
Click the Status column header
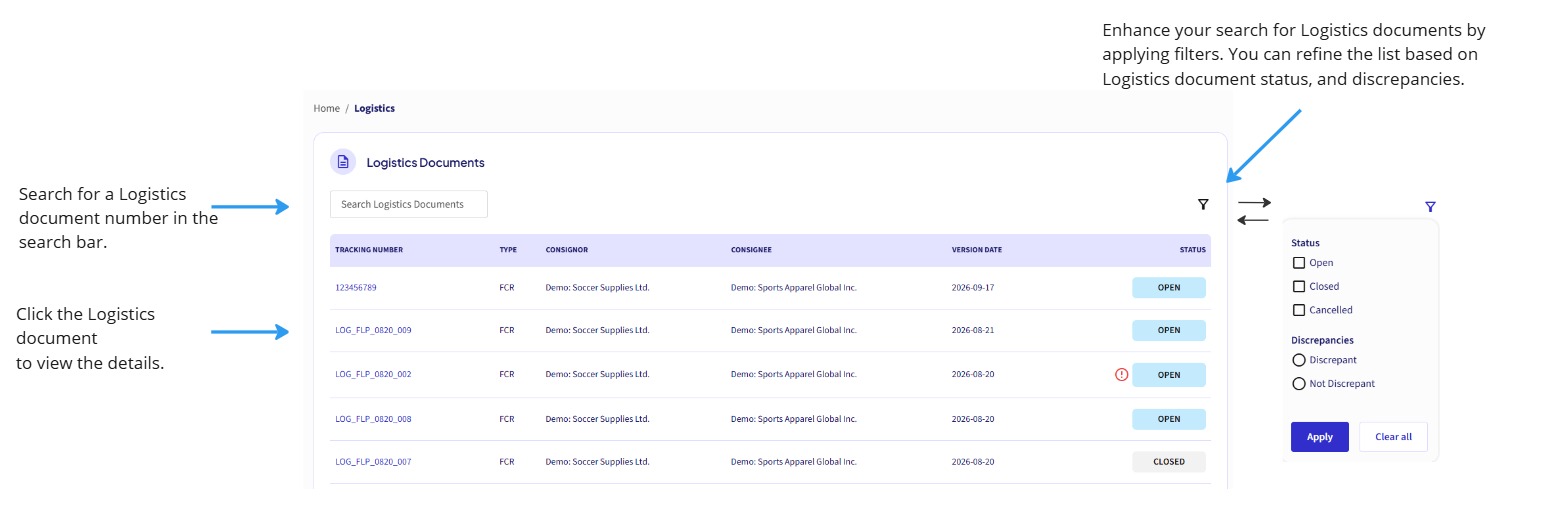click(x=1192, y=250)
